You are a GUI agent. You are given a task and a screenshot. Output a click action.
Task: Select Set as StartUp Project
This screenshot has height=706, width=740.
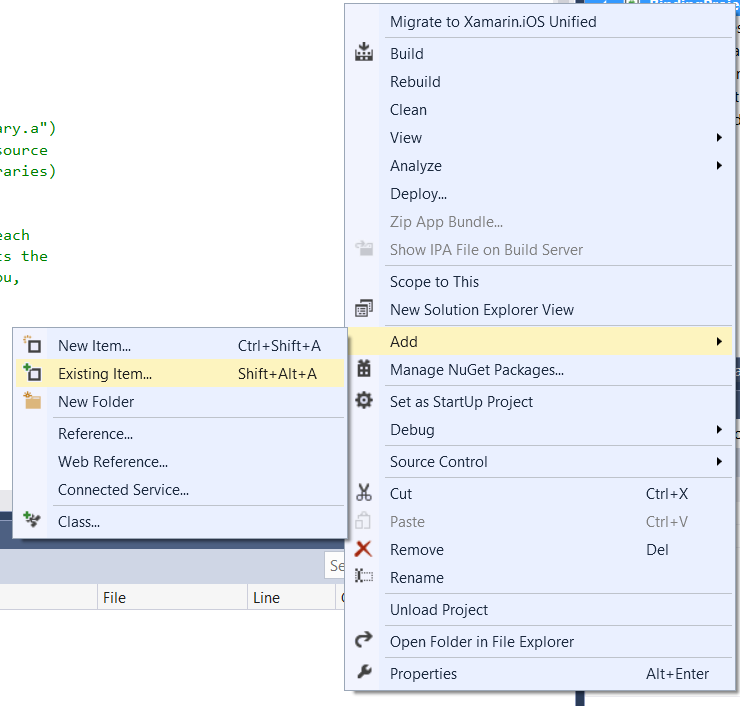pyautogui.click(x=538, y=402)
